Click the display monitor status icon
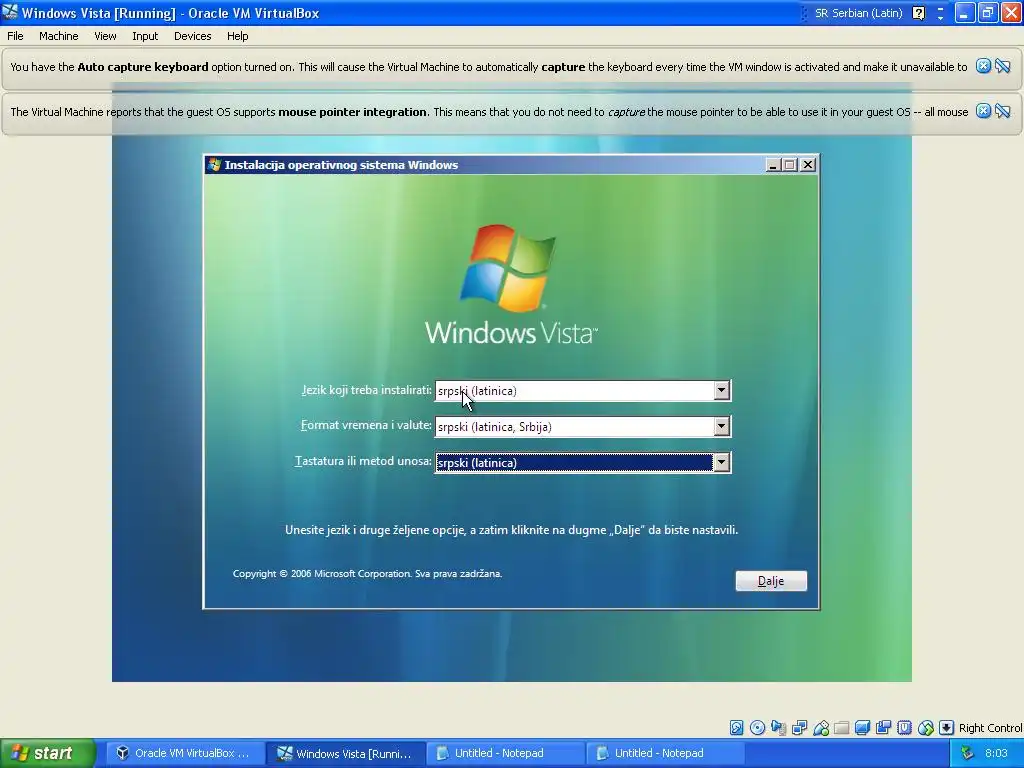The width and height of the screenshot is (1024, 768). 863,728
